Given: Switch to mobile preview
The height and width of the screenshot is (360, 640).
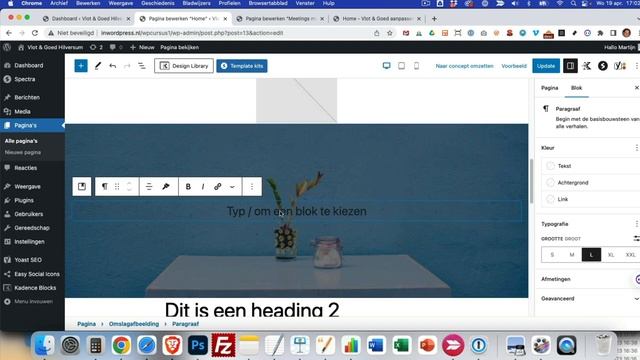Looking at the screenshot, I should click(x=416, y=66).
